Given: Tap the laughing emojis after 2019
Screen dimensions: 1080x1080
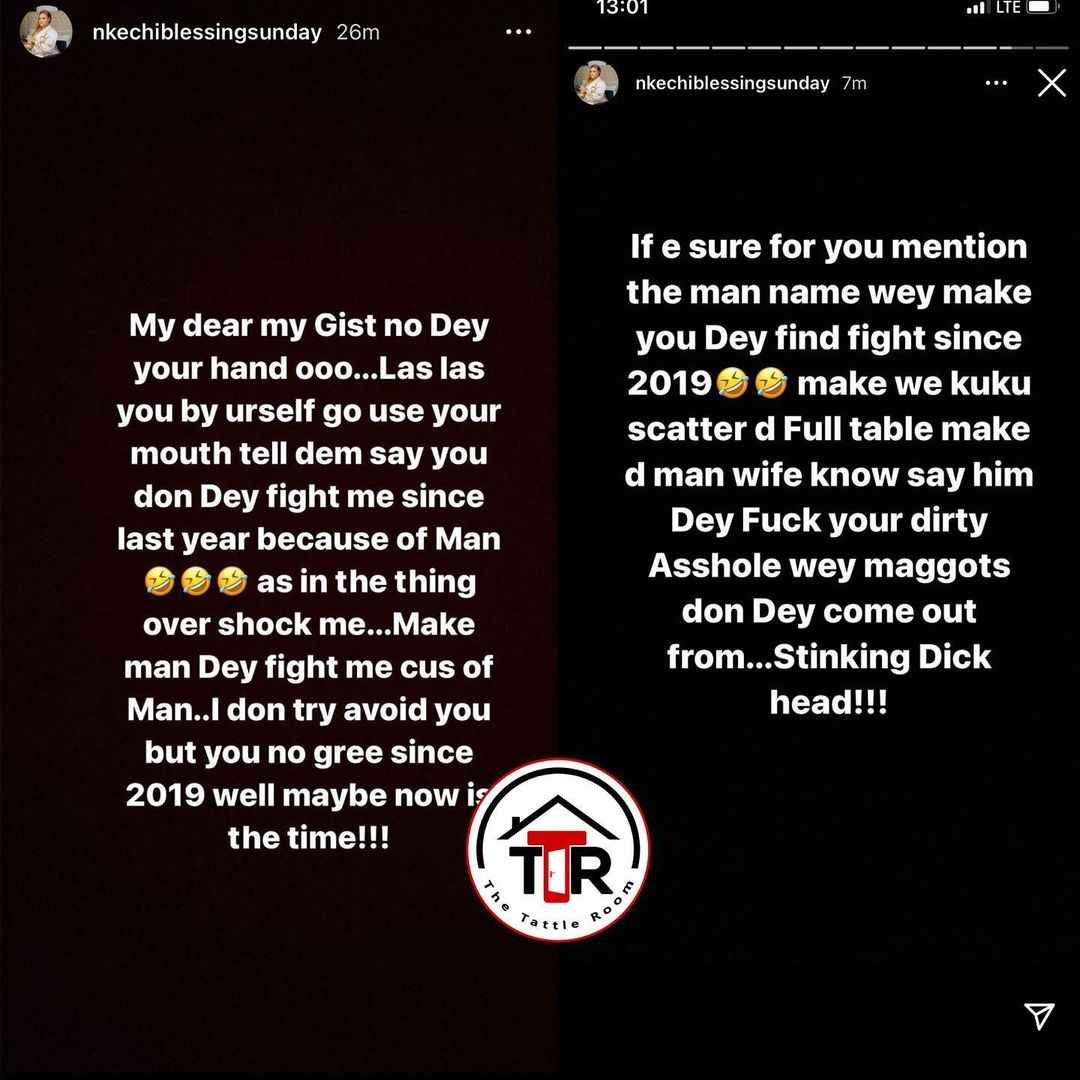Looking at the screenshot, I should click(x=752, y=384).
